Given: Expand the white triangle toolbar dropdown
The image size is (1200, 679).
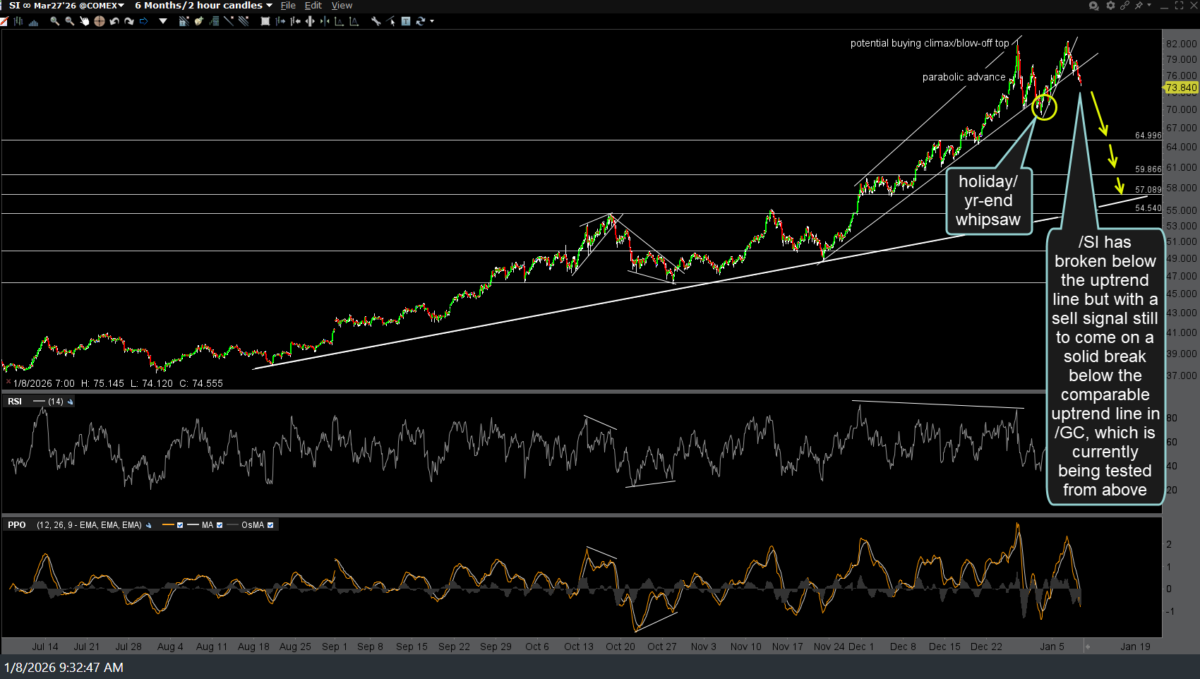Looking at the screenshot, I should pos(162,20).
